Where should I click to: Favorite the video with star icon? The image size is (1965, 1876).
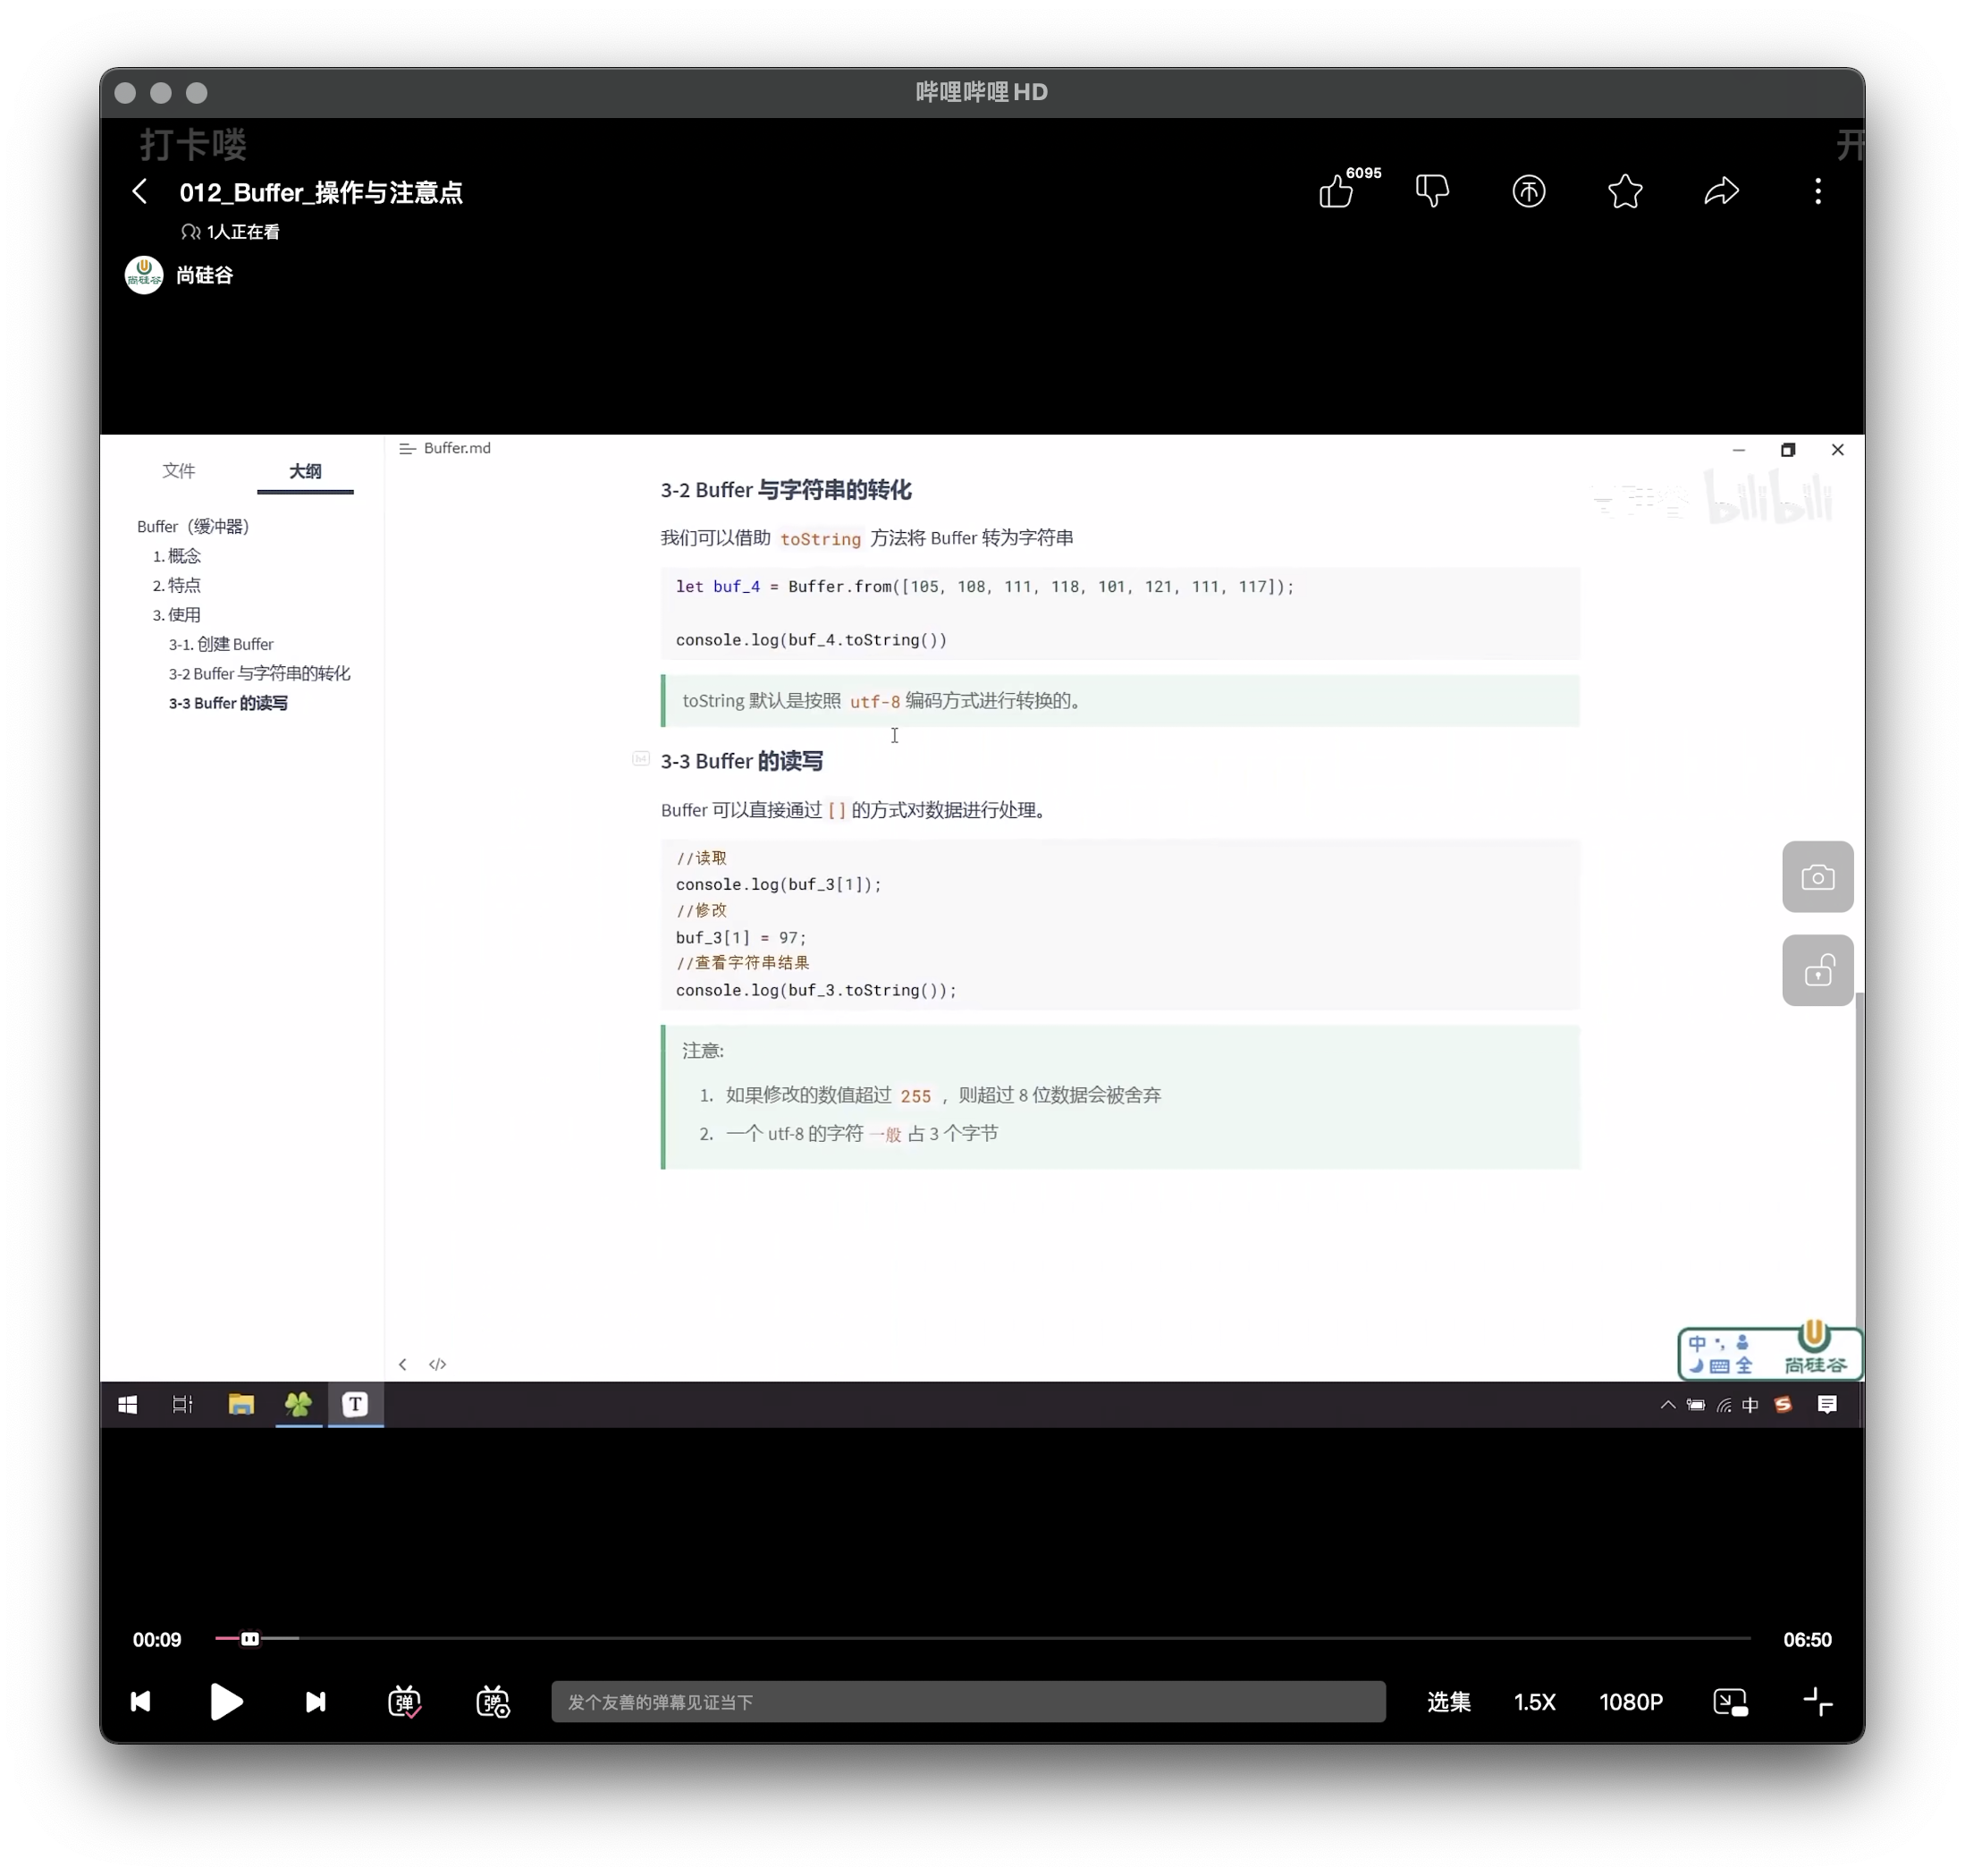pos(1625,191)
